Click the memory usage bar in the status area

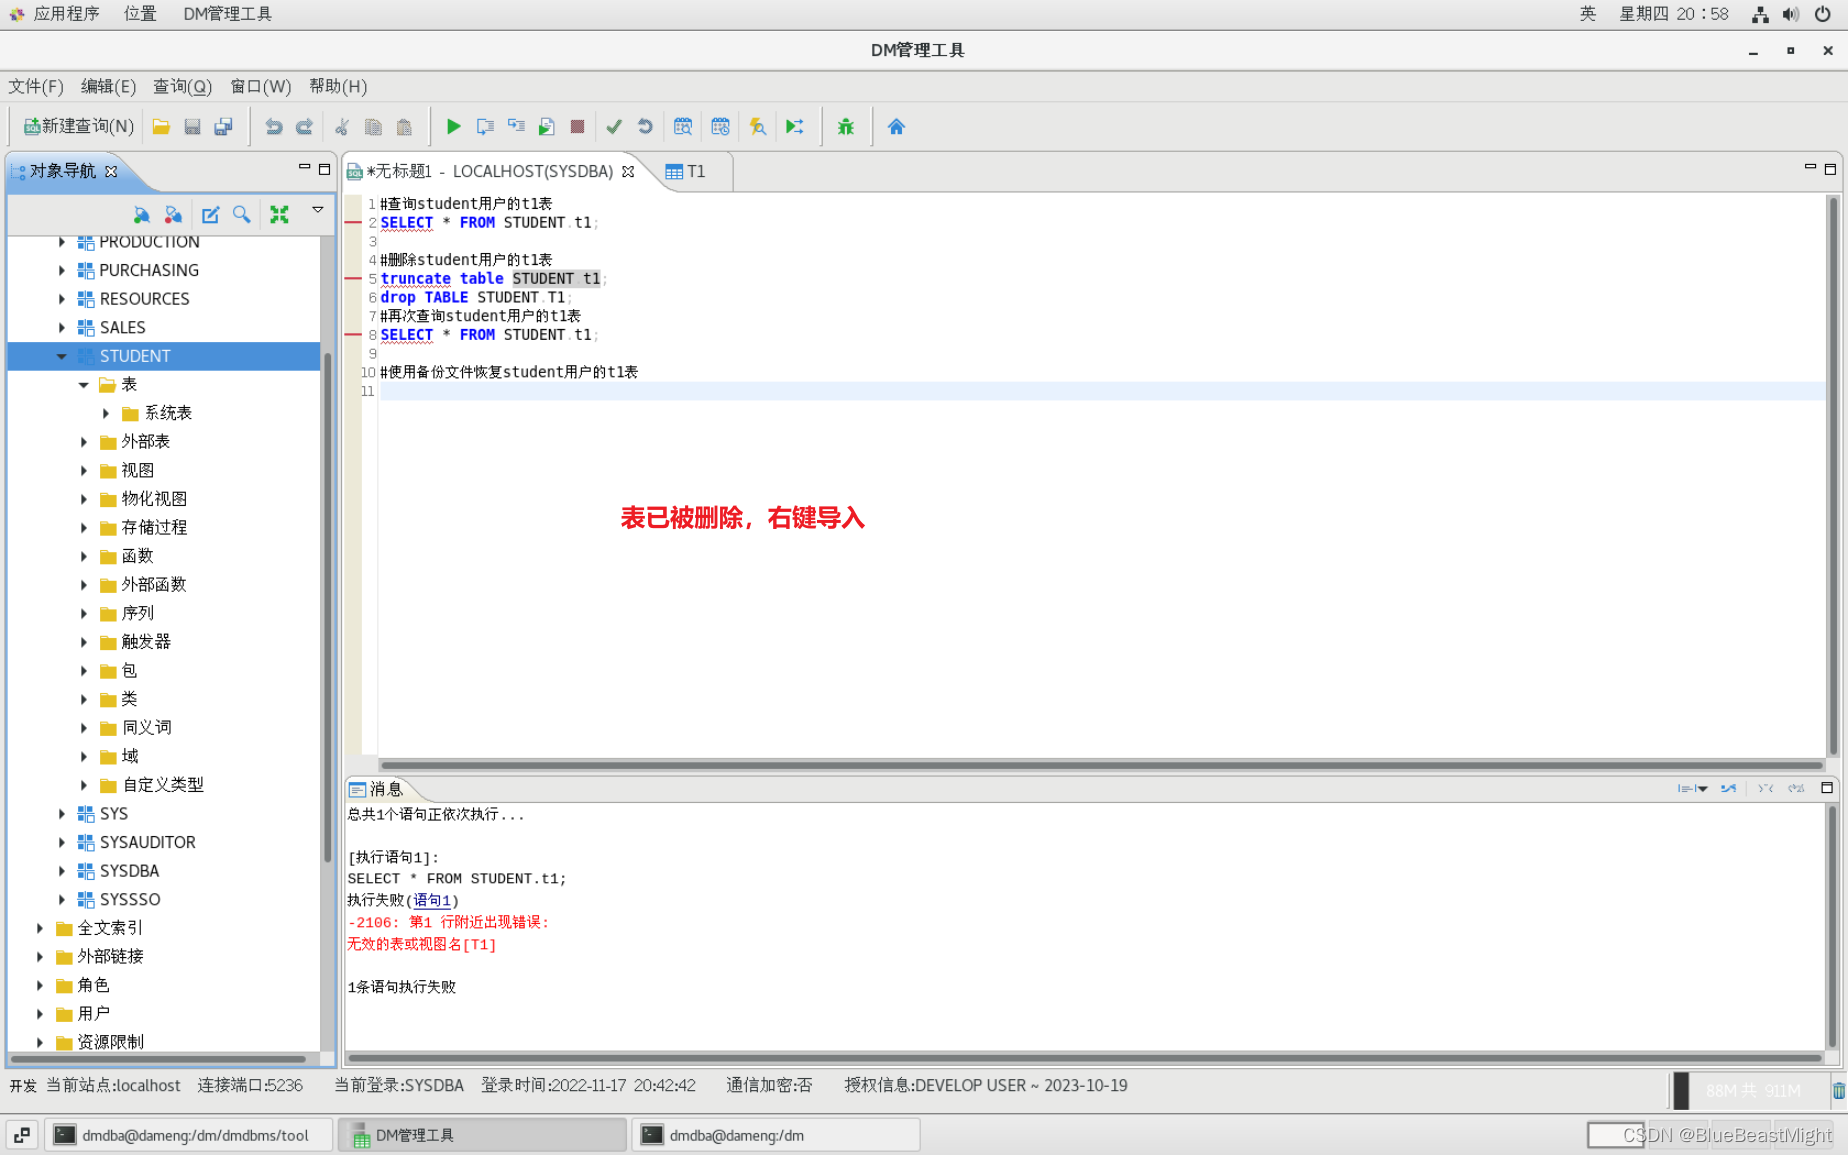[x=1750, y=1090]
